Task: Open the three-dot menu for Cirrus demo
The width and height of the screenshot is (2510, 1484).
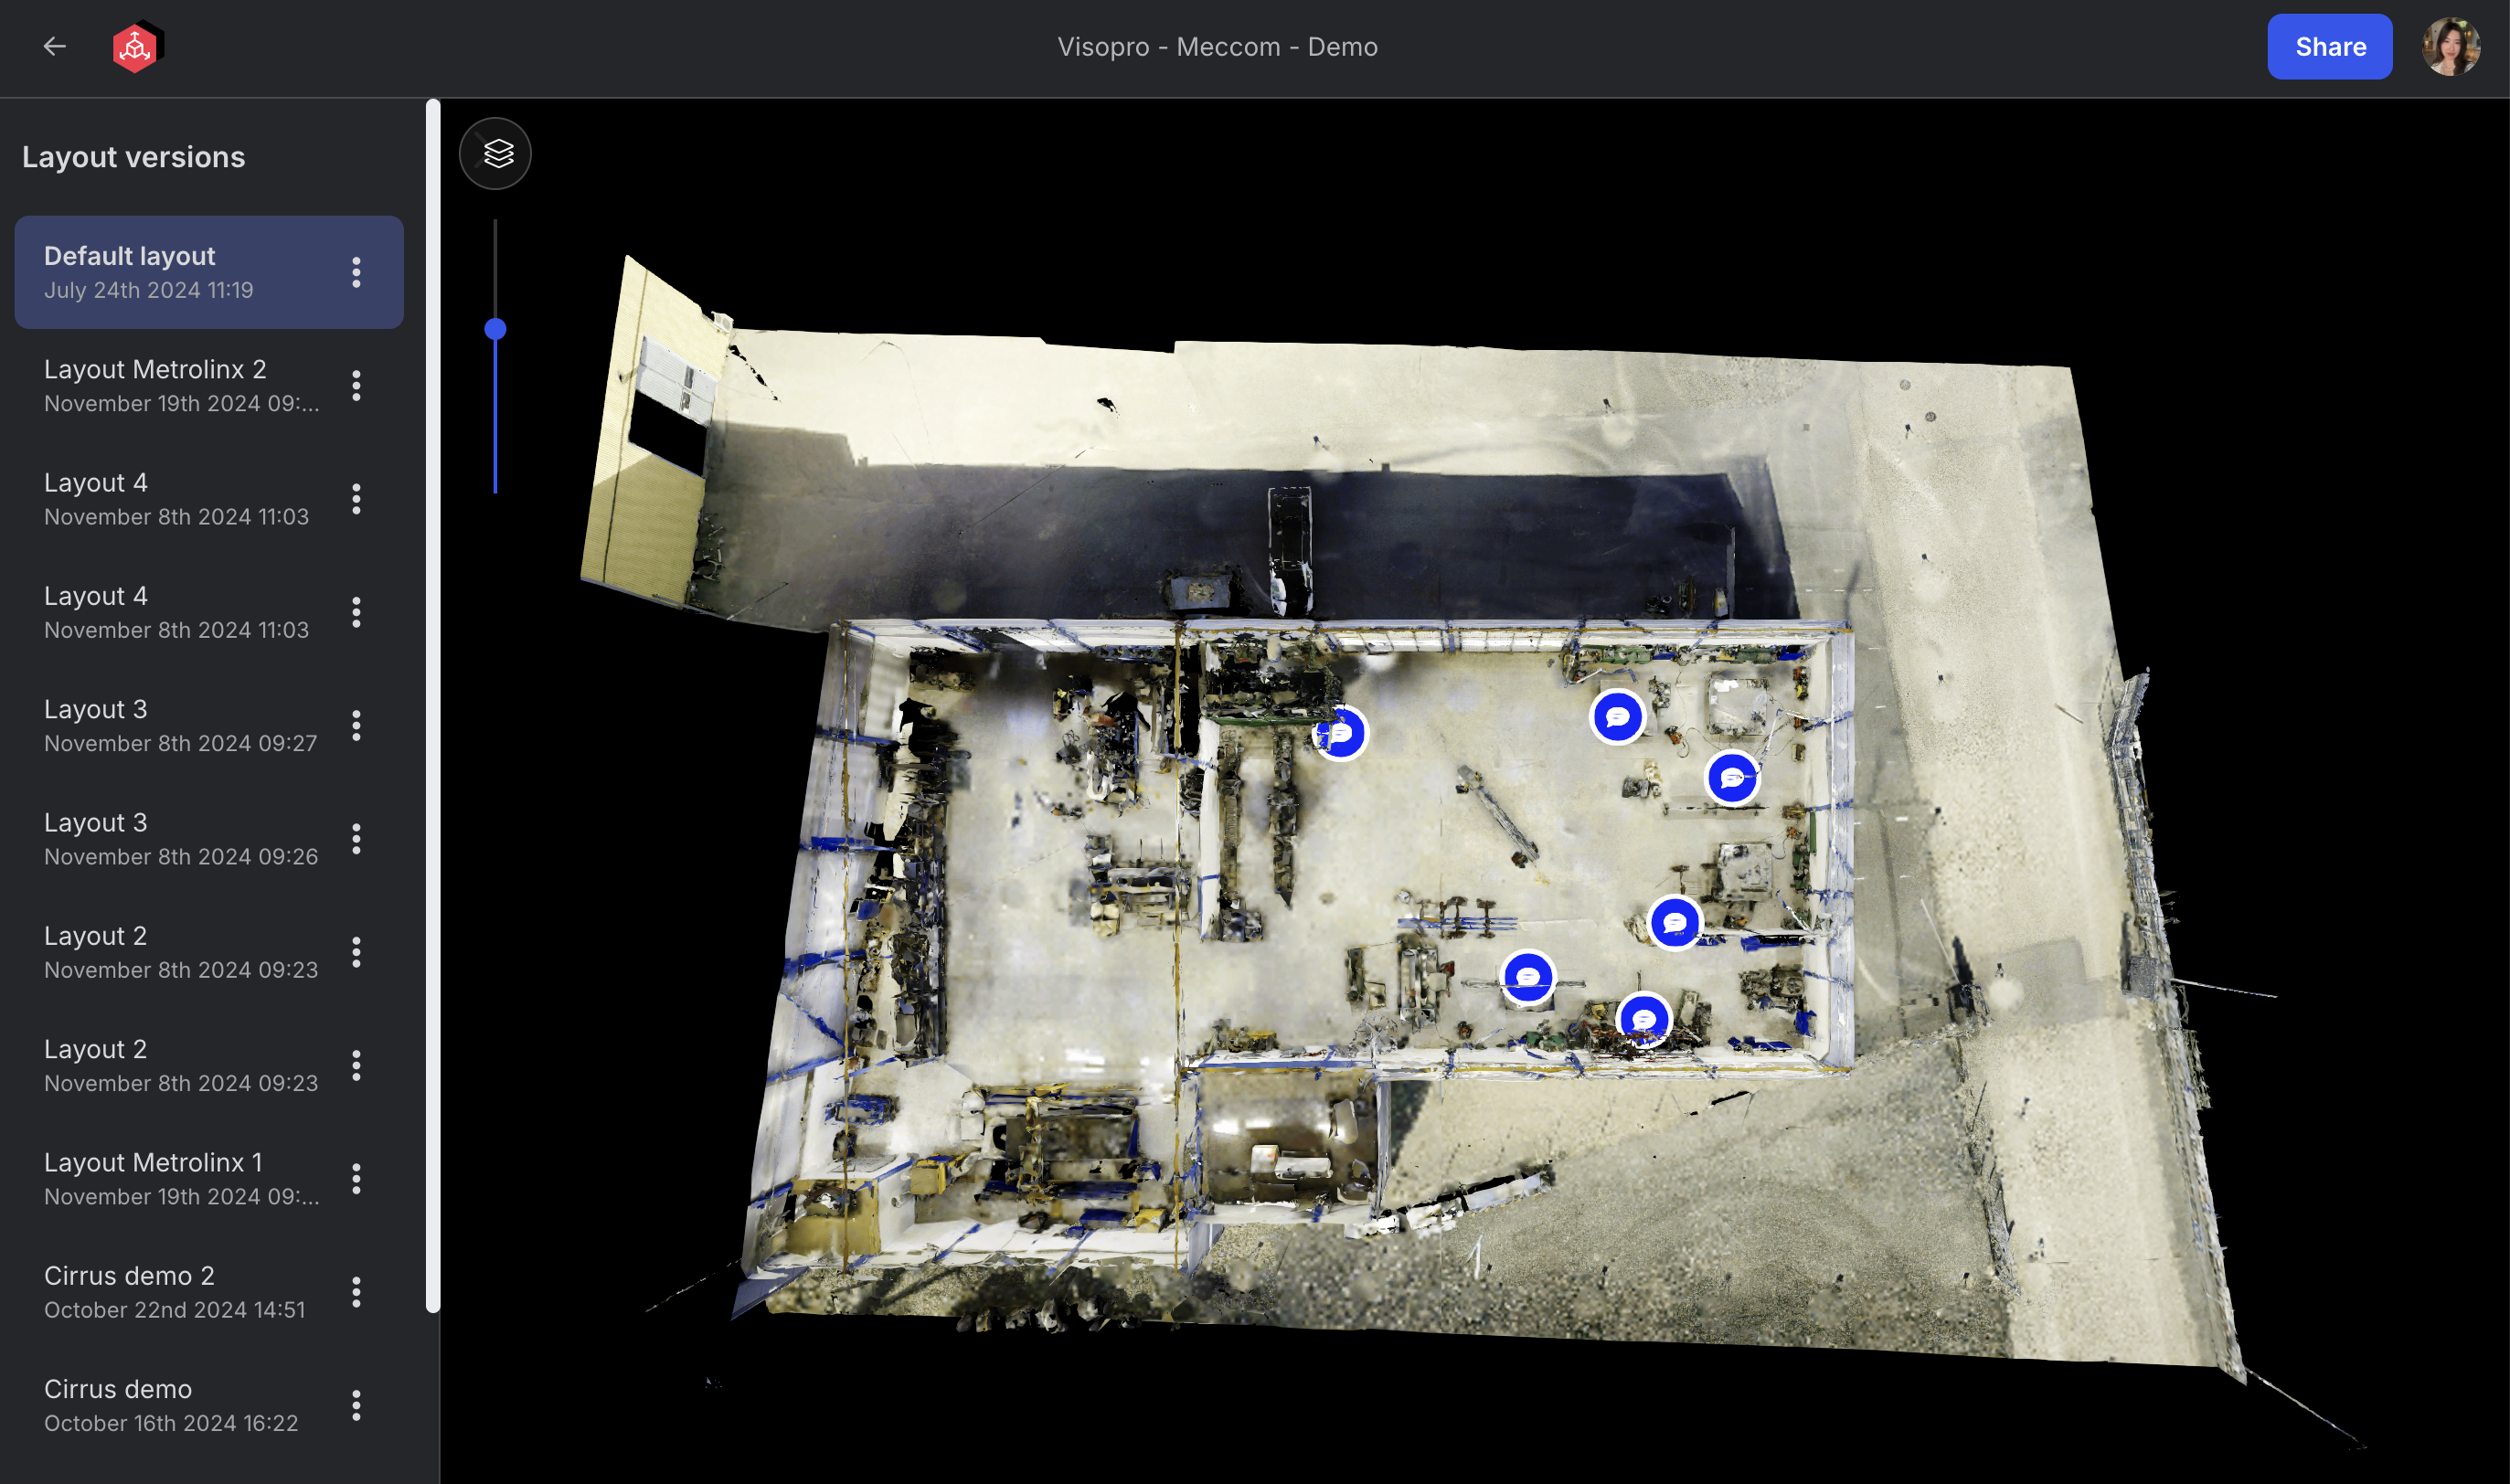Action: pos(356,1405)
